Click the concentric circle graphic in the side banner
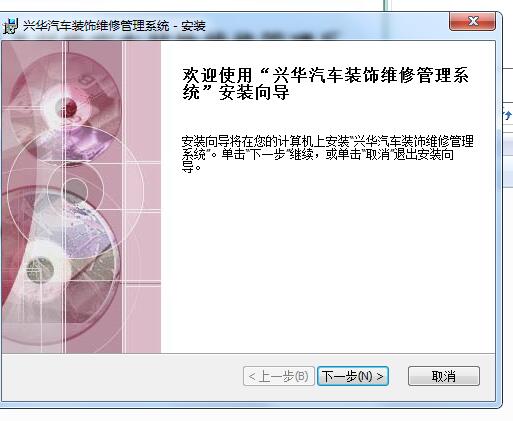This screenshot has width=513, height=421. coord(75,189)
